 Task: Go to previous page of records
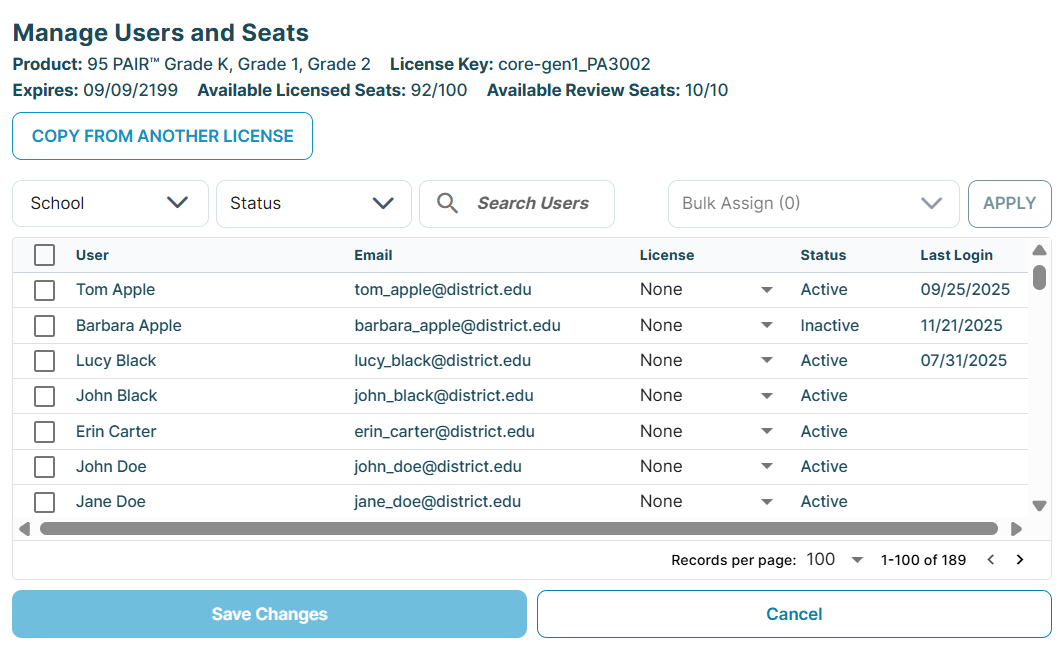pyautogui.click(x=991, y=560)
